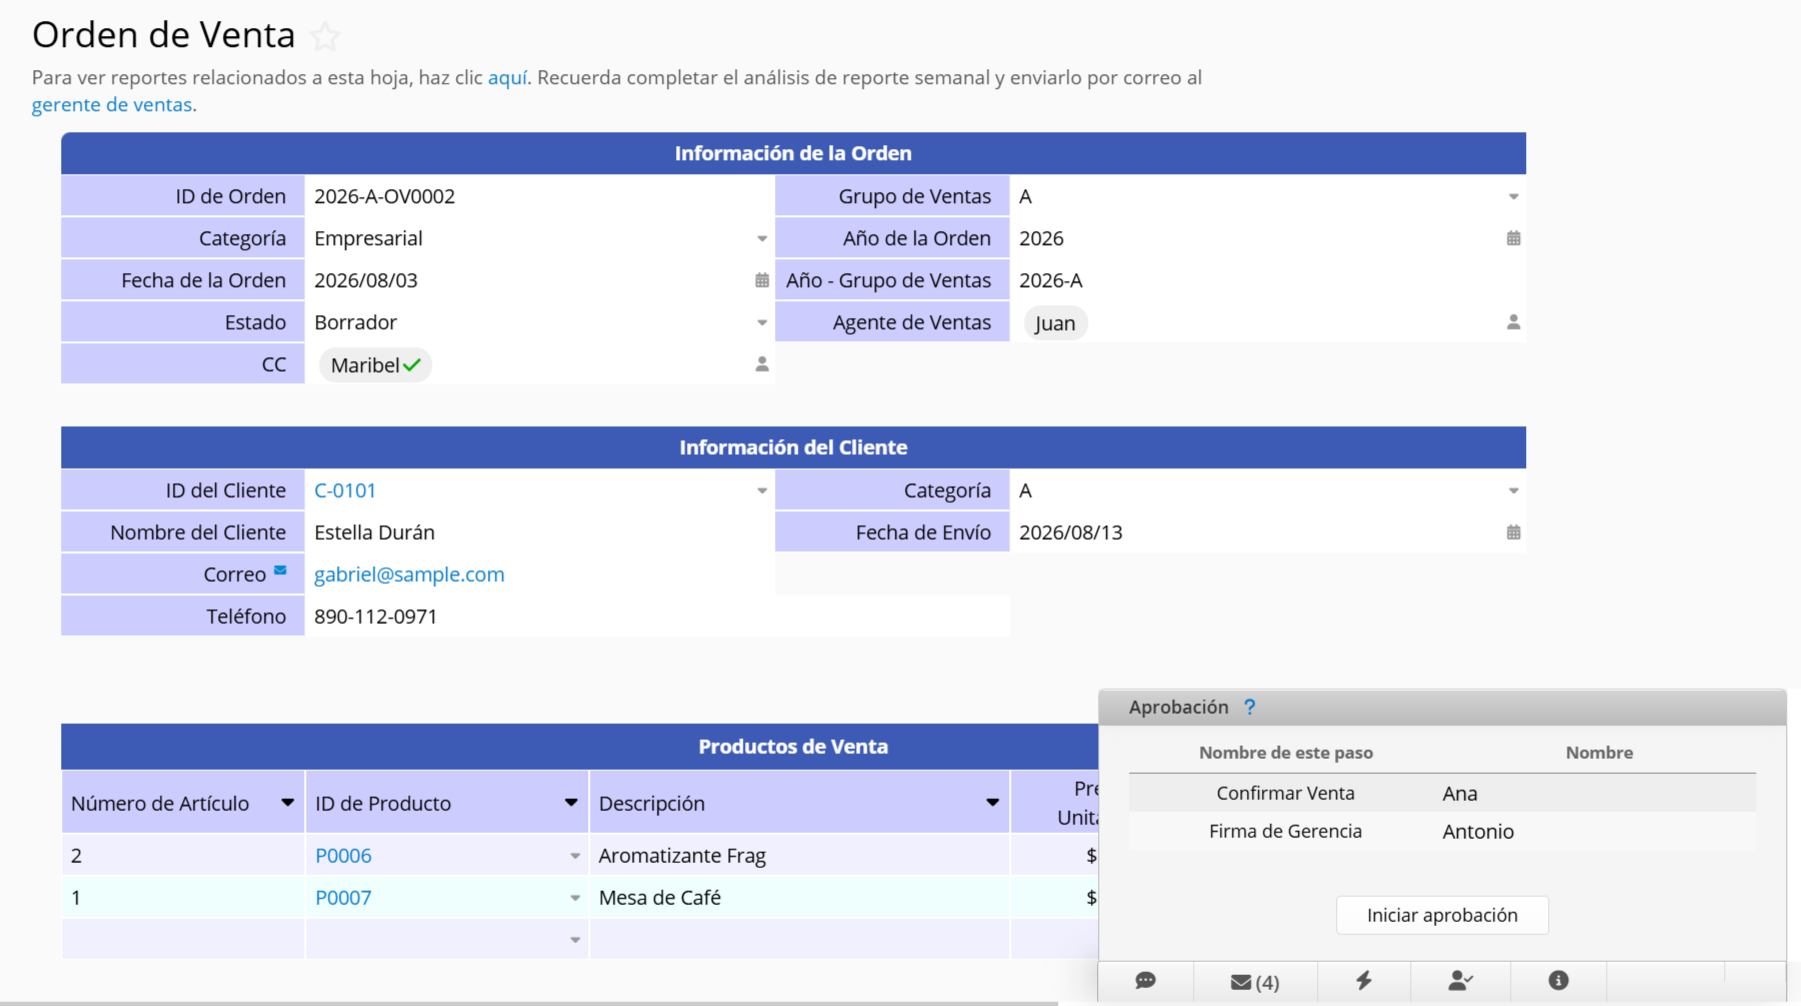Image resolution: width=1801 pixels, height=1006 pixels.
Task: Click user picker icon for Agente de Ventas
Action: point(1513,323)
